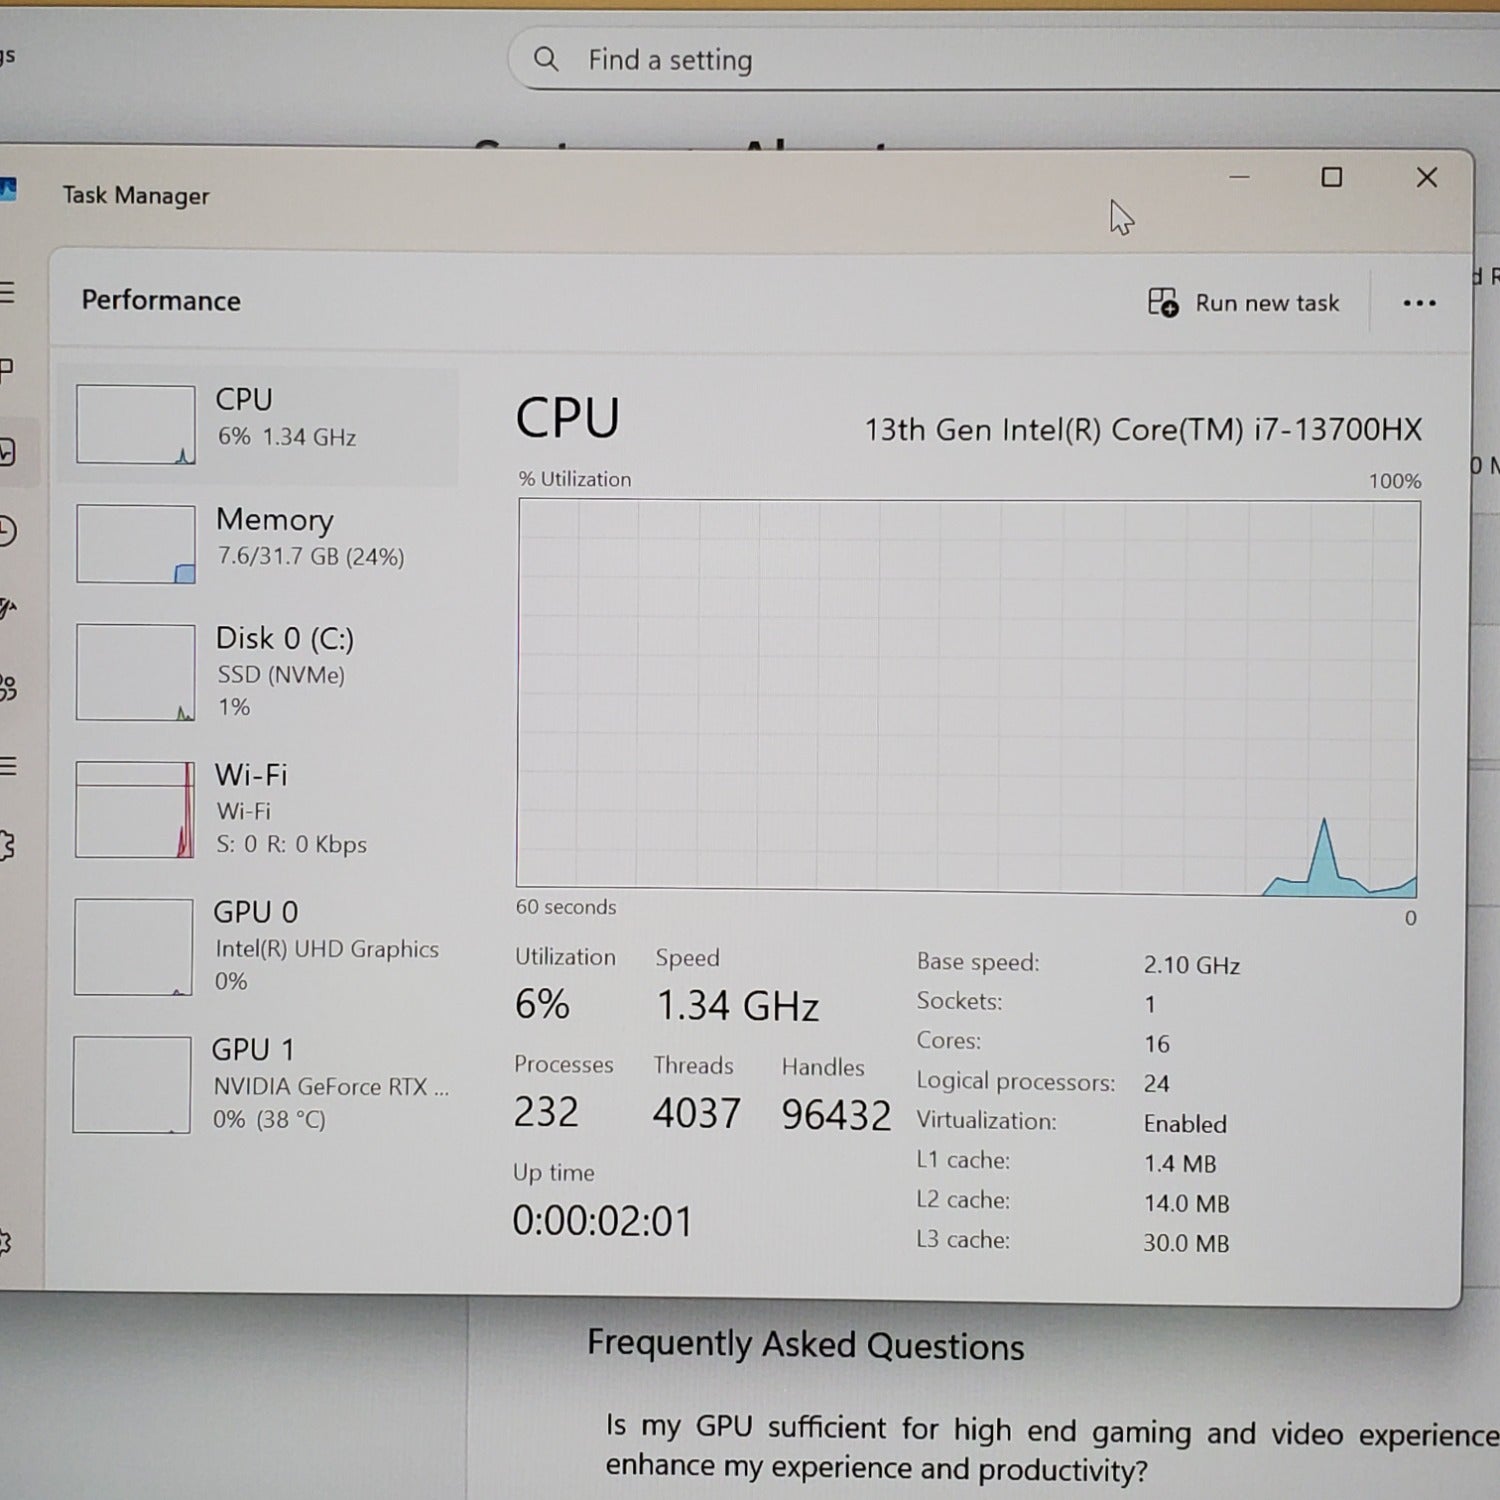View the Wi-Fi network graph entry
Image resolution: width=1500 pixels, height=1500 pixels.
coord(258,808)
